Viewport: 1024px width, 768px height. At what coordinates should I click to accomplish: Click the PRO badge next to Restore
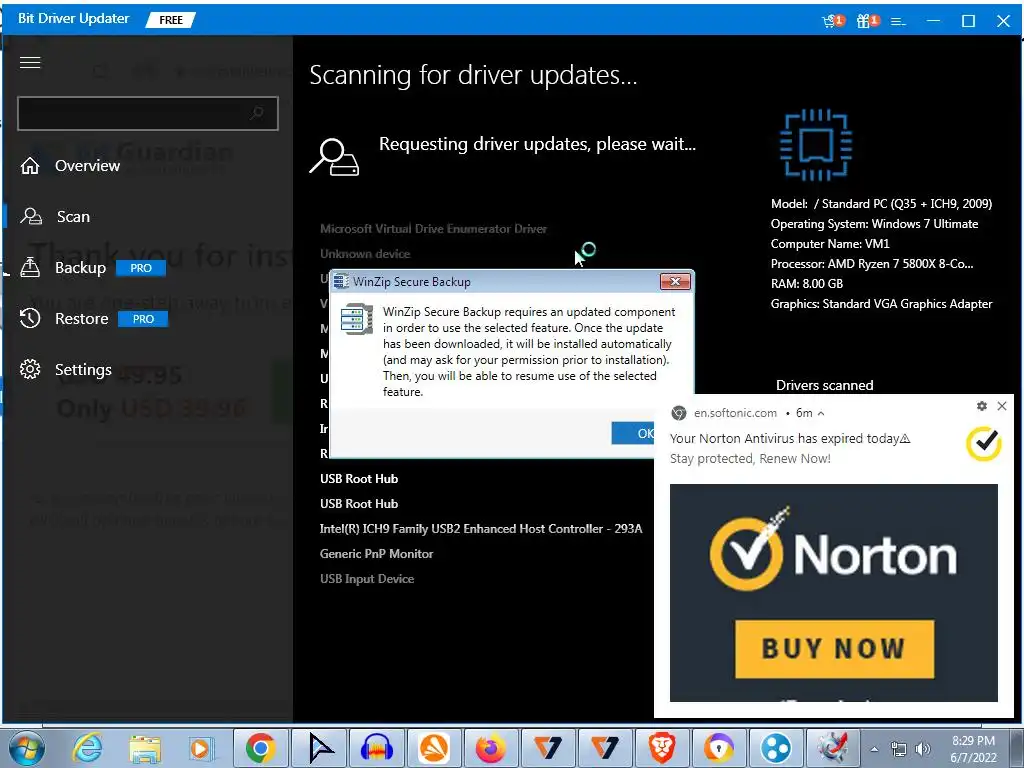point(143,319)
